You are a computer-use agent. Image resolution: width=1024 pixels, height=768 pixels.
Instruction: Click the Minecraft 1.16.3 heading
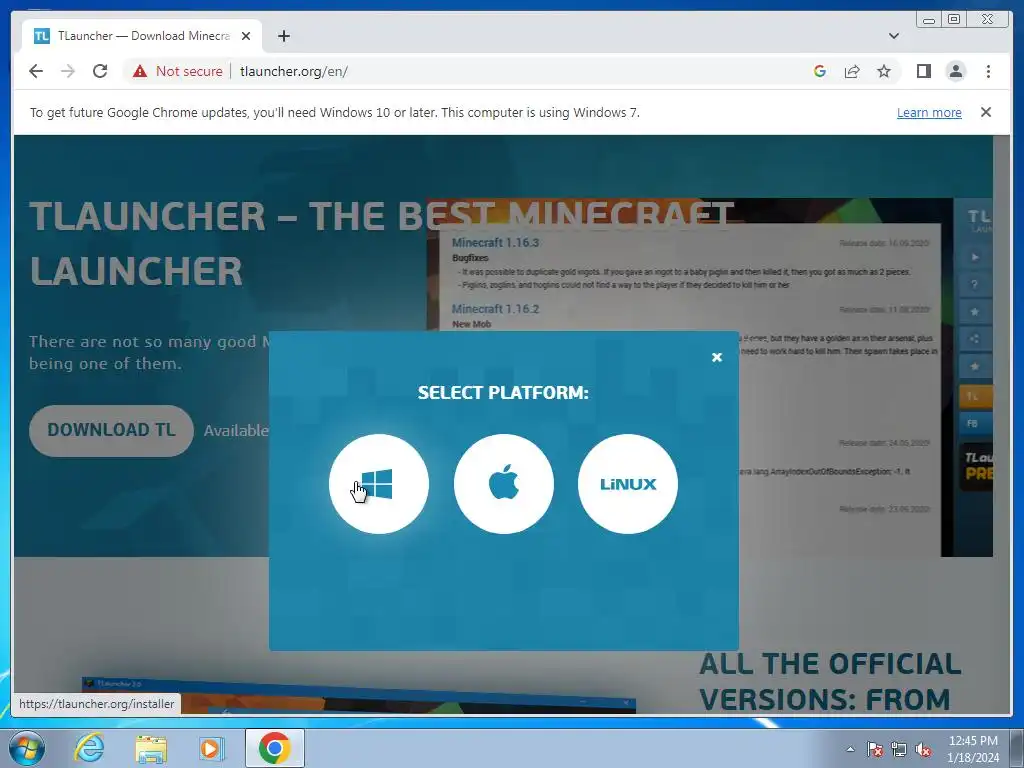(x=495, y=242)
